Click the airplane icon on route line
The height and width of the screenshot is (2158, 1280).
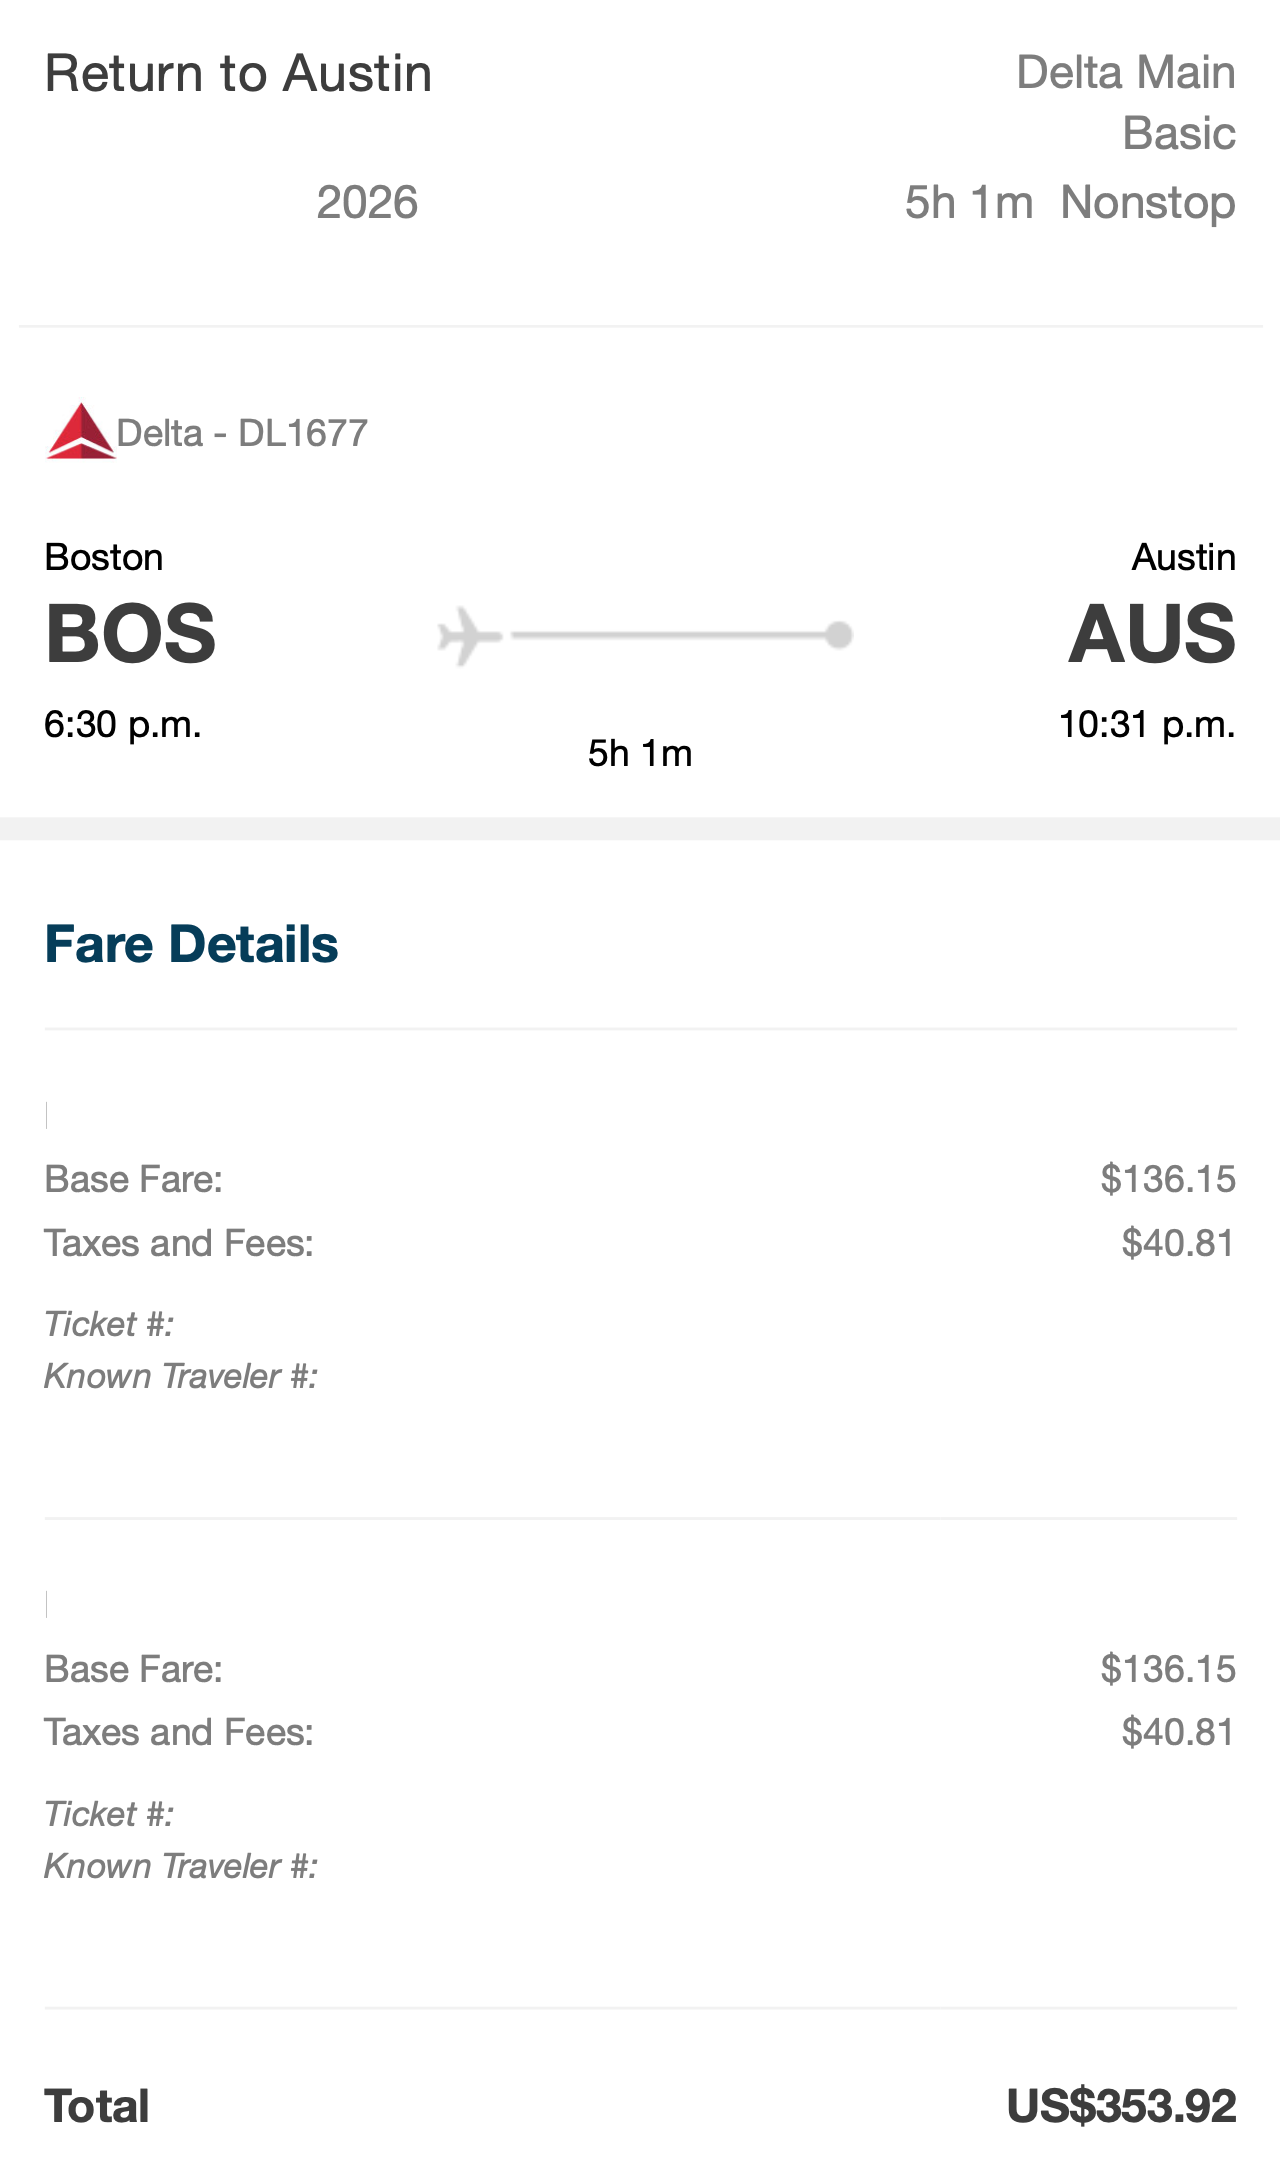(468, 635)
